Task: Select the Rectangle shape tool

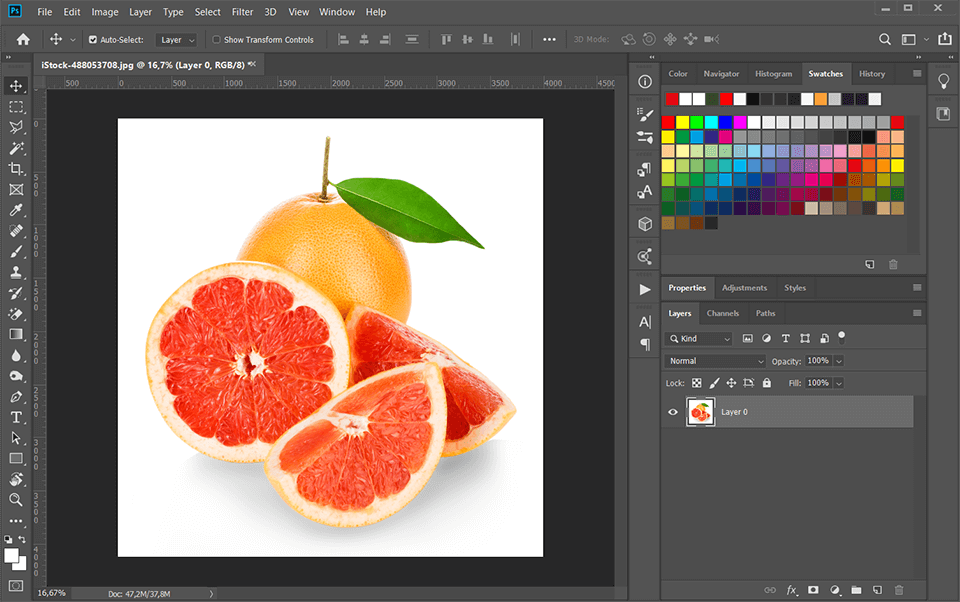Action: 17,459
